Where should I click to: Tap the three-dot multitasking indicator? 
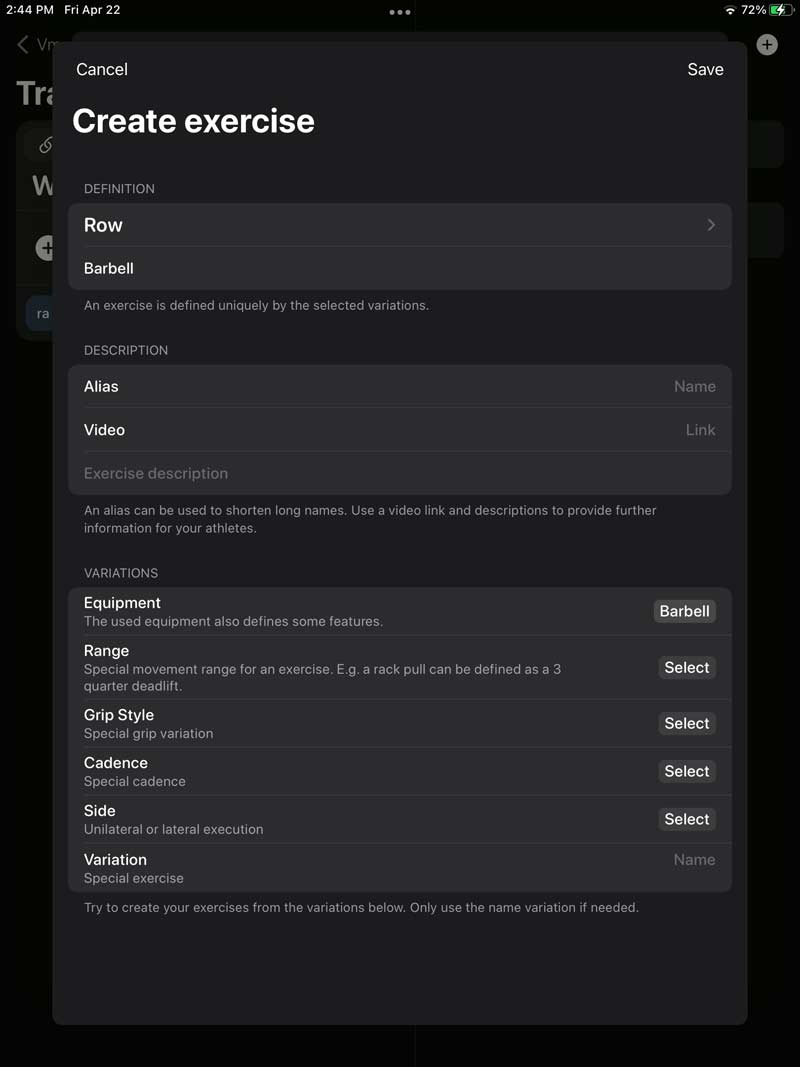[x=399, y=12]
